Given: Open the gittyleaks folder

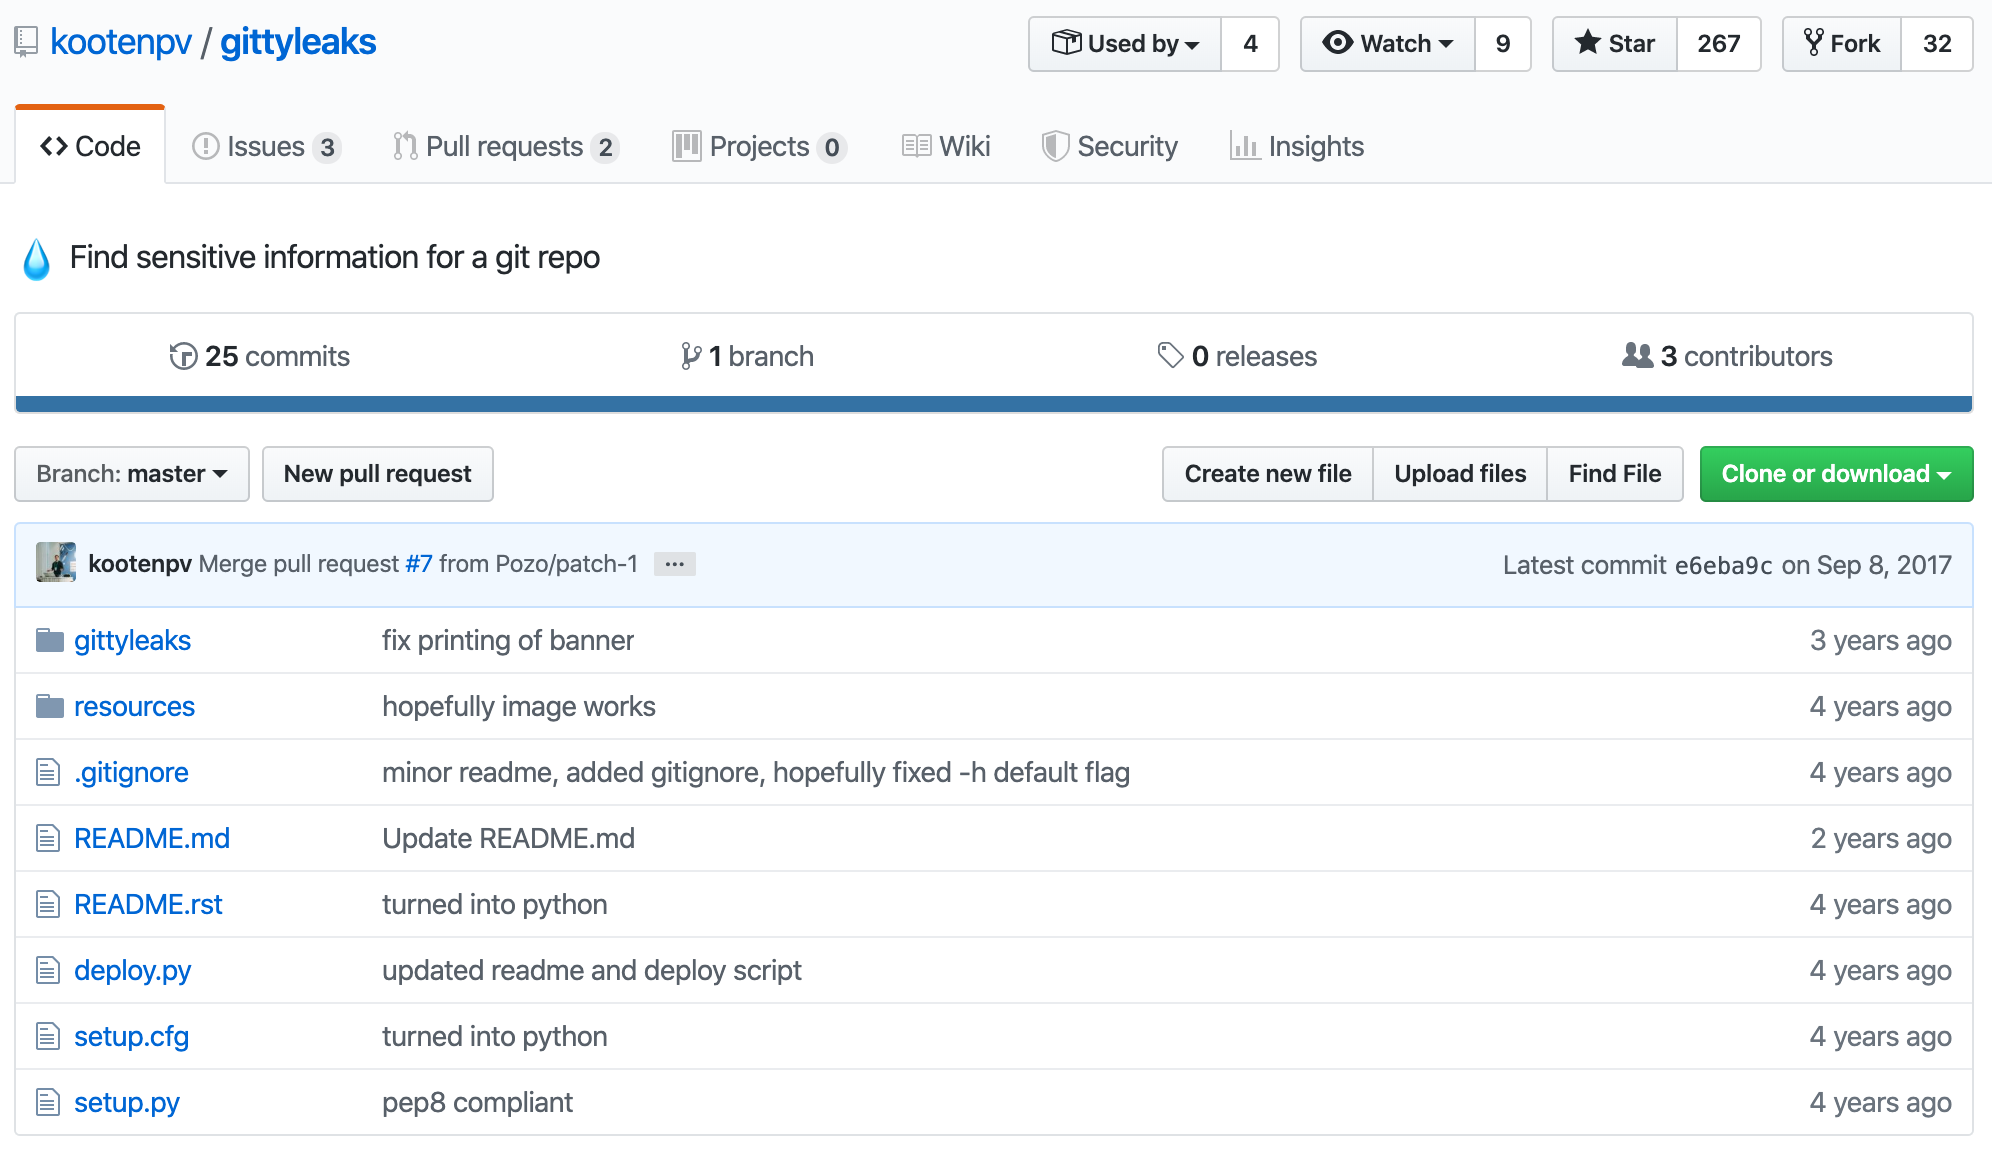Looking at the screenshot, I should [x=132, y=640].
